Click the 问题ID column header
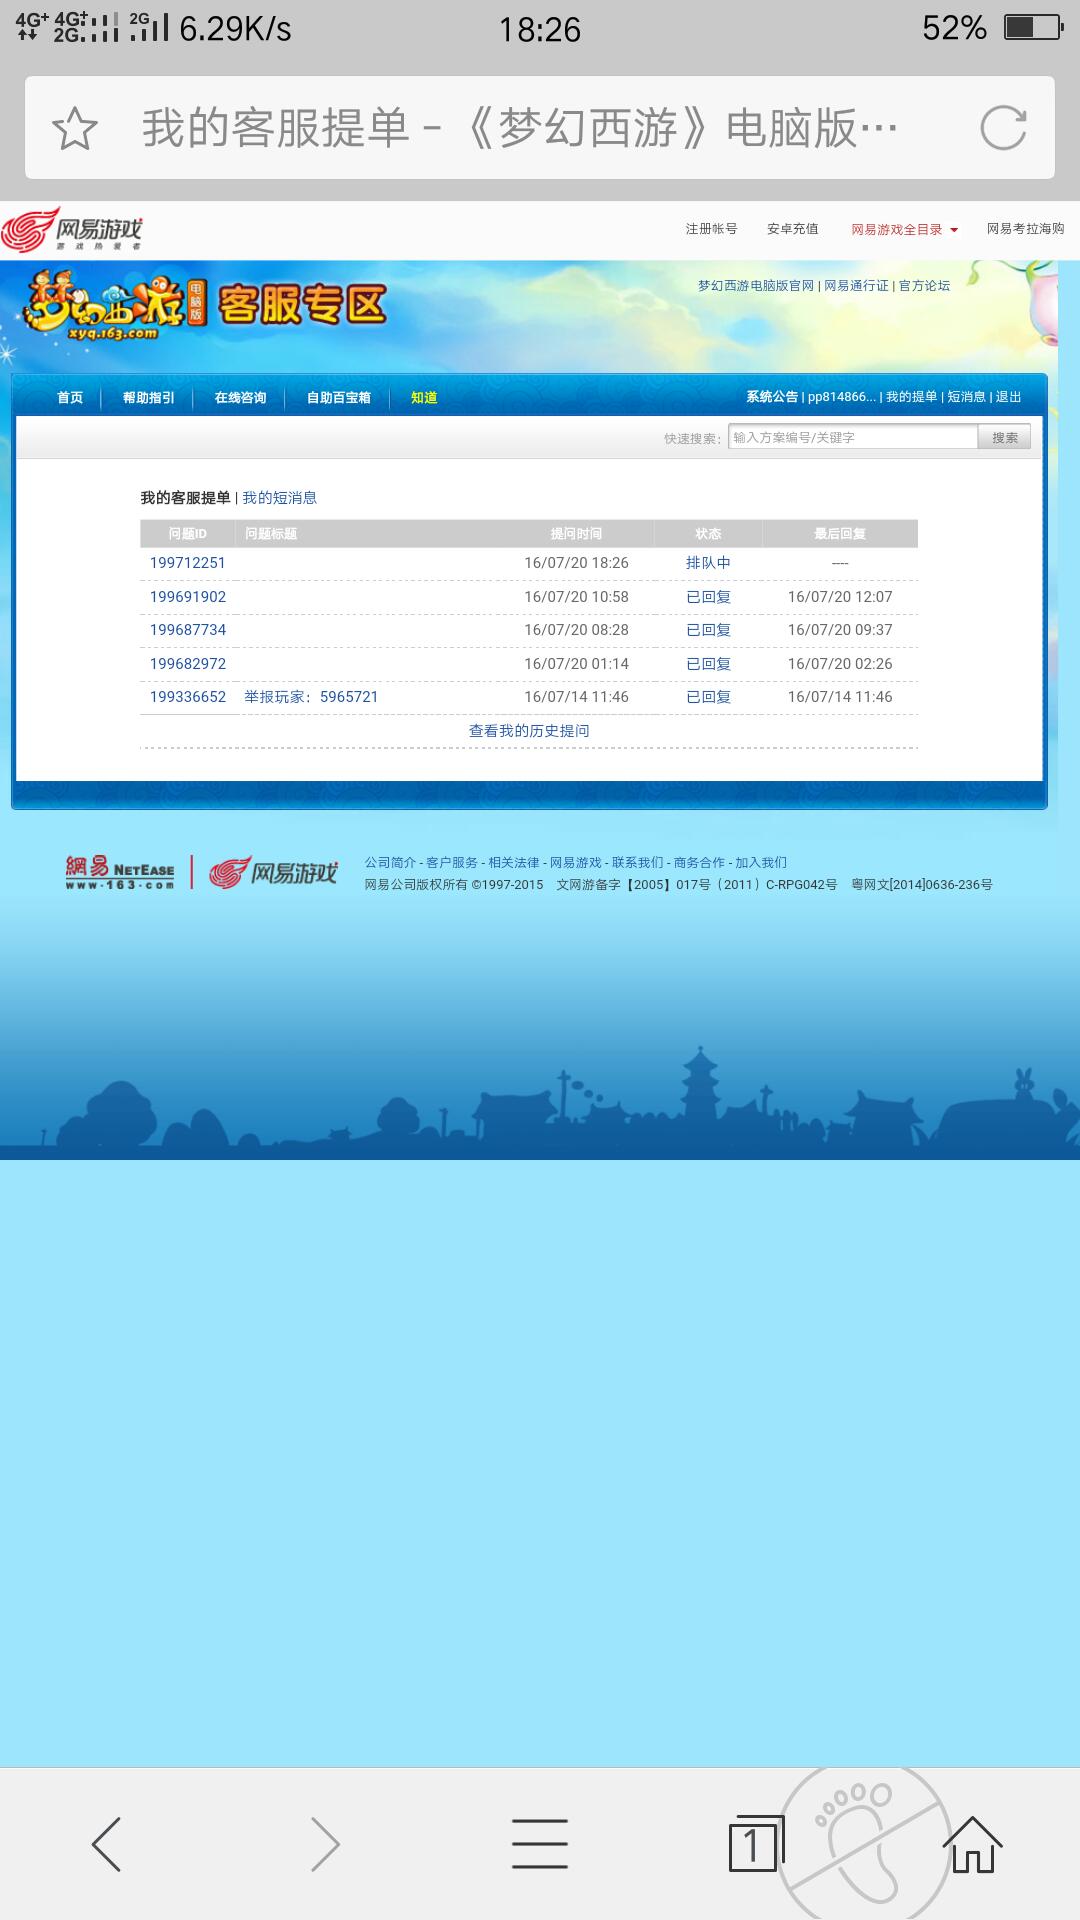Viewport: 1080px width, 1920px height. point(188,534)
